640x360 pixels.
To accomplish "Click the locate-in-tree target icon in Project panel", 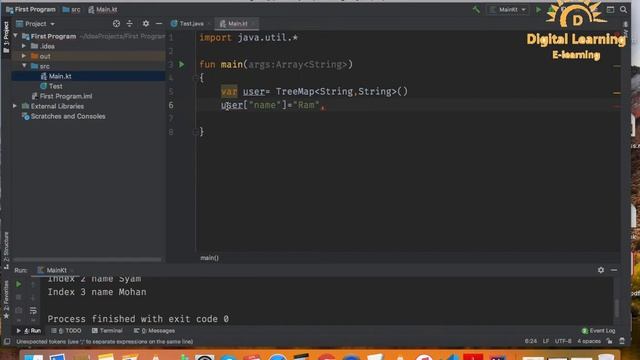I will 116,24.
